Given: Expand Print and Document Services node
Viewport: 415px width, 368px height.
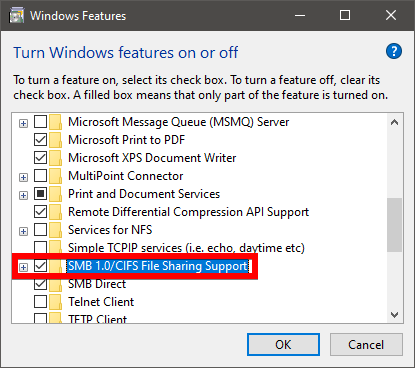Looking at the screenshot, I should point(23,196).
